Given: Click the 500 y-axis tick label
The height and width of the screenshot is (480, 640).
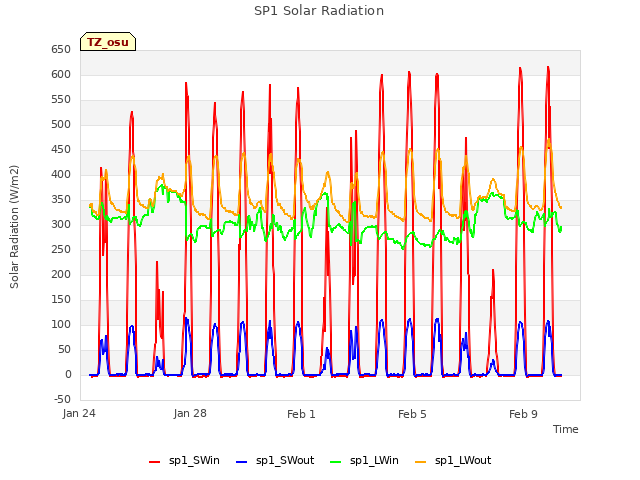Looking at the screenshot, I should (x=61, y=124).
